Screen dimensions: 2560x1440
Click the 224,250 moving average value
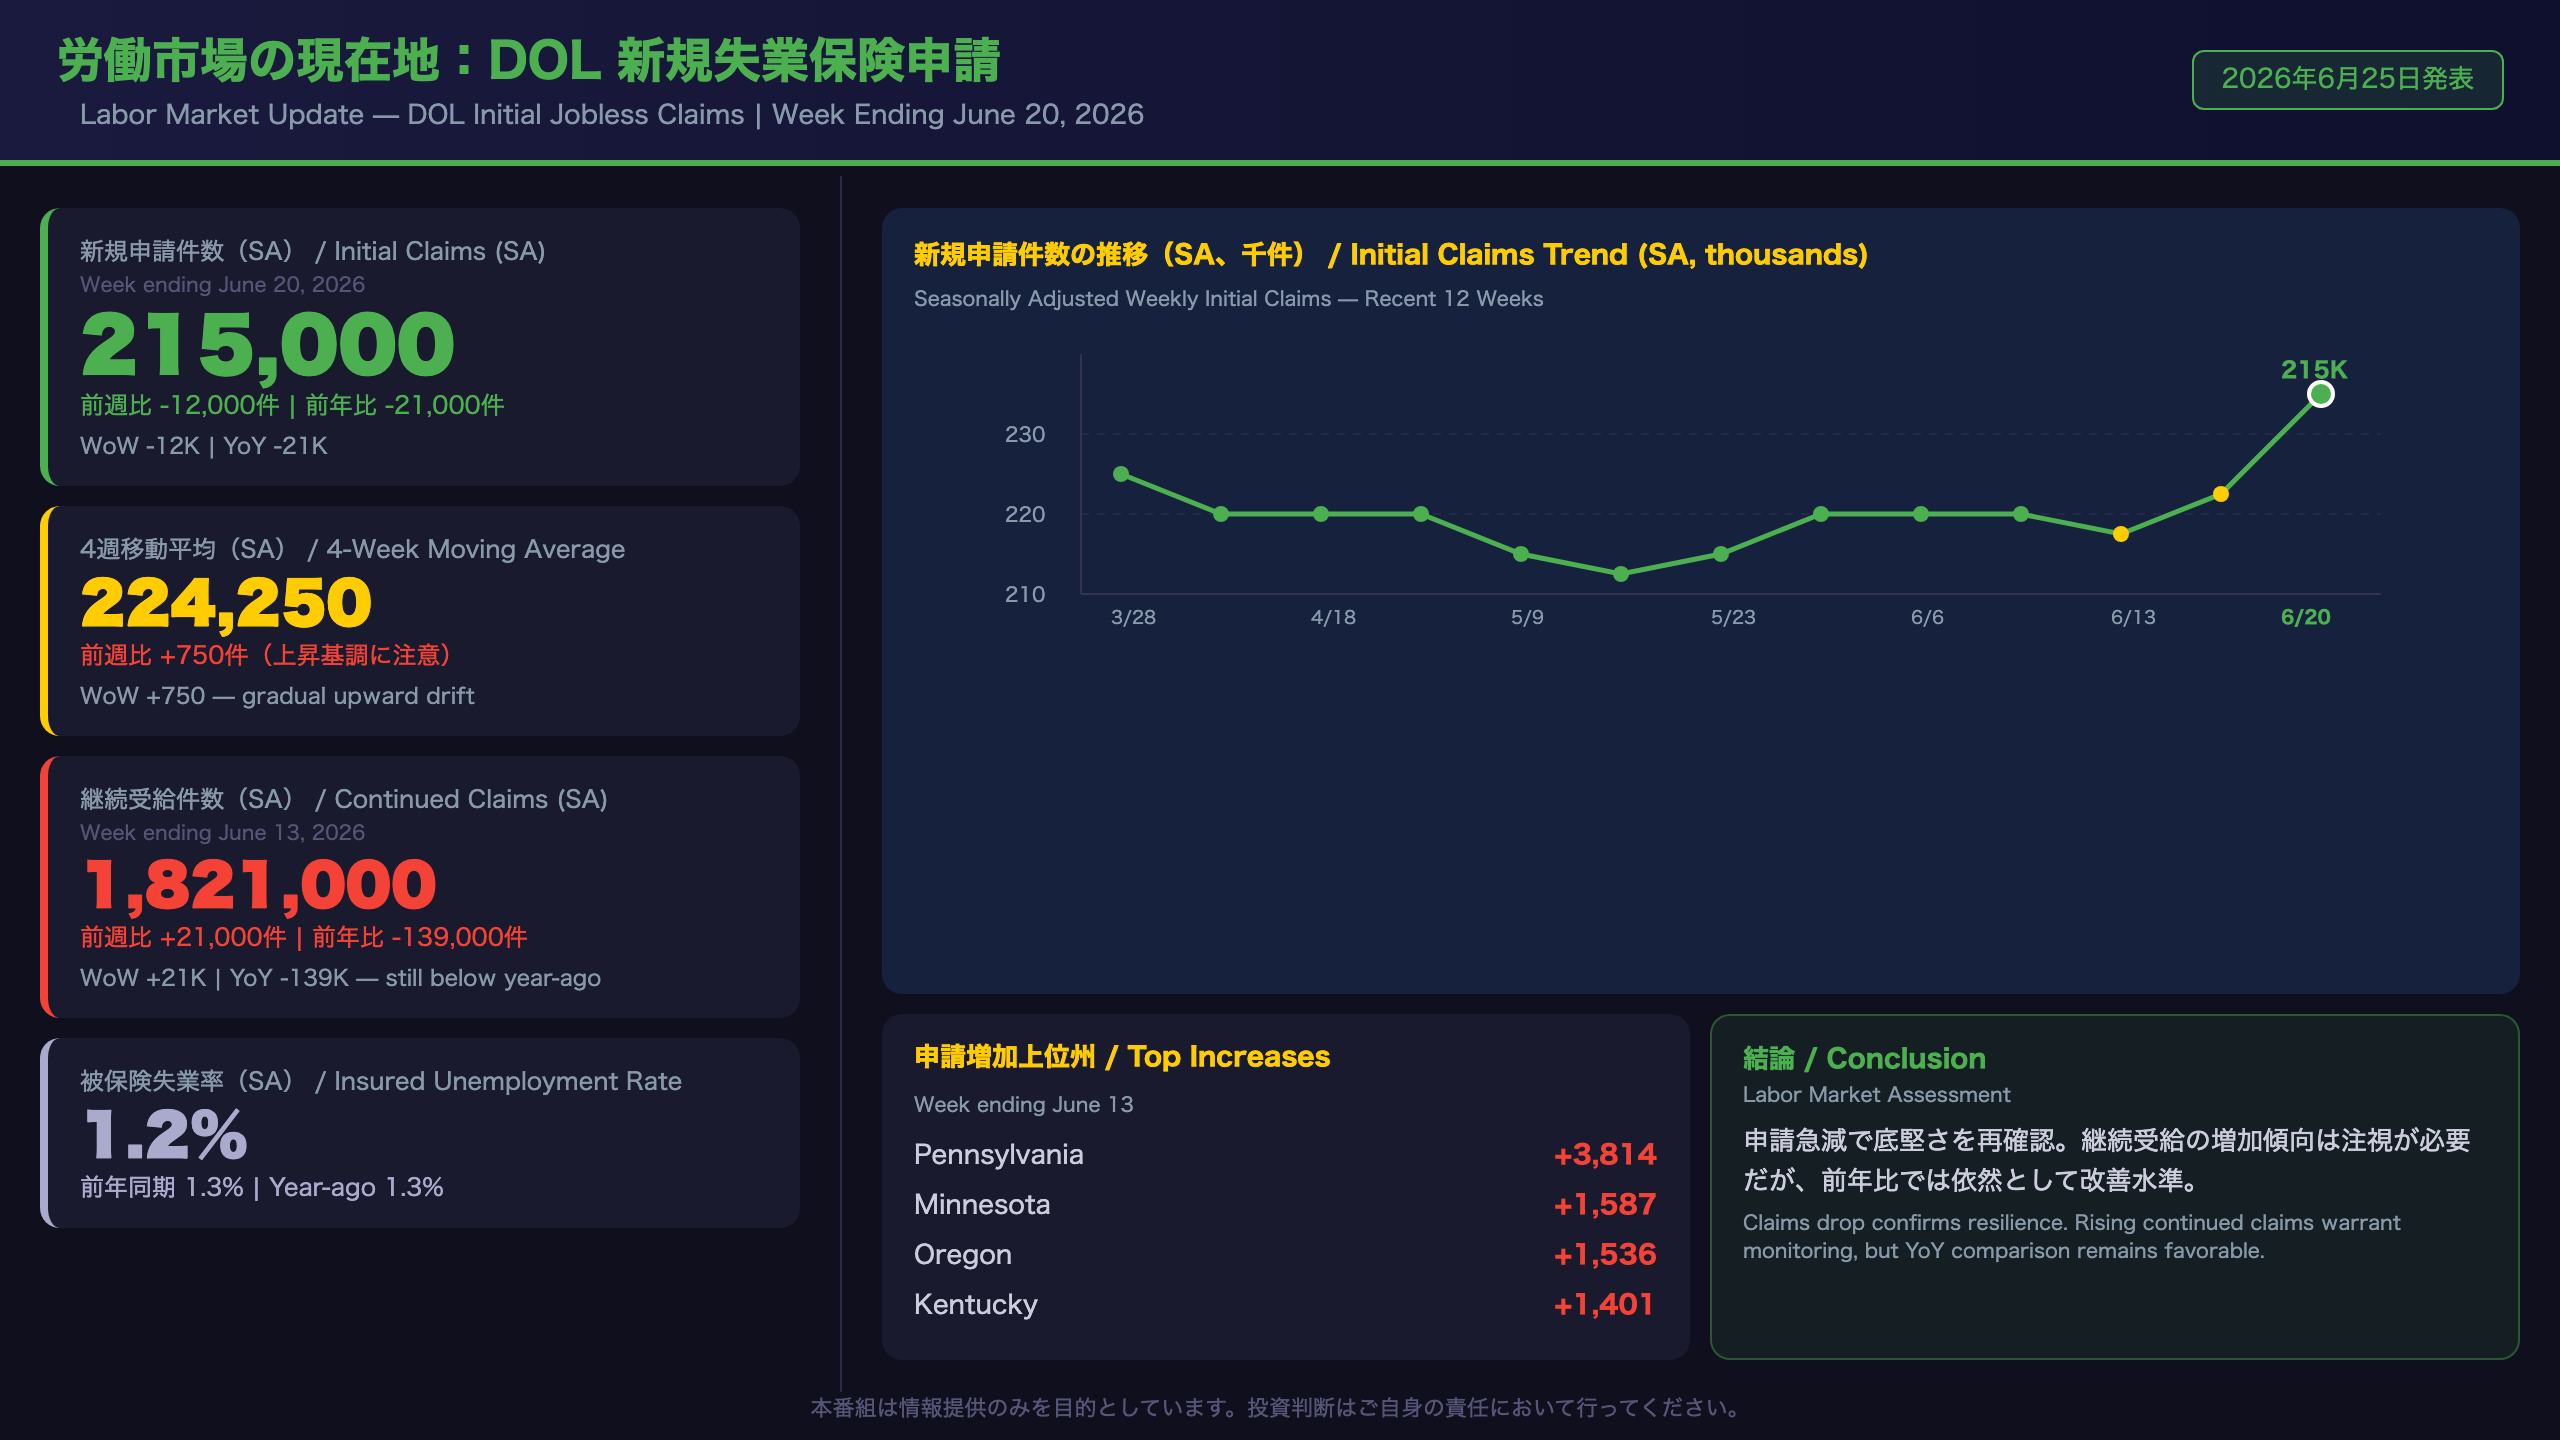[x=226, y=603]
